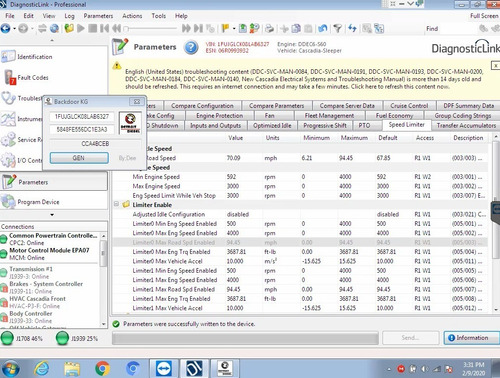Click the grey Forward navigation arrow
The image size is (500, 378).
tap(23, 29)
